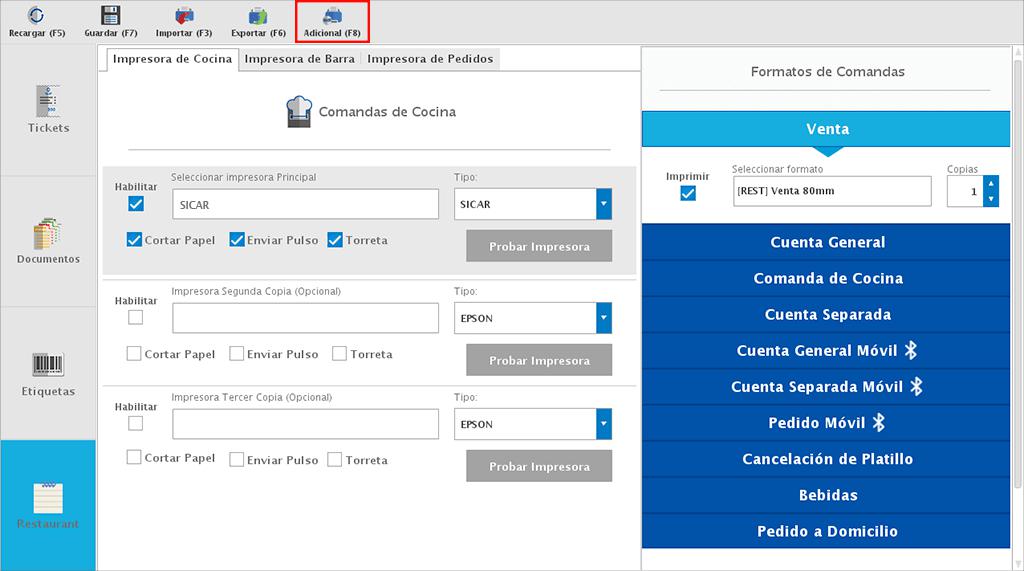
Task: Toggle the Imprimir checkbox under Venta
Action: coord(688,193)
